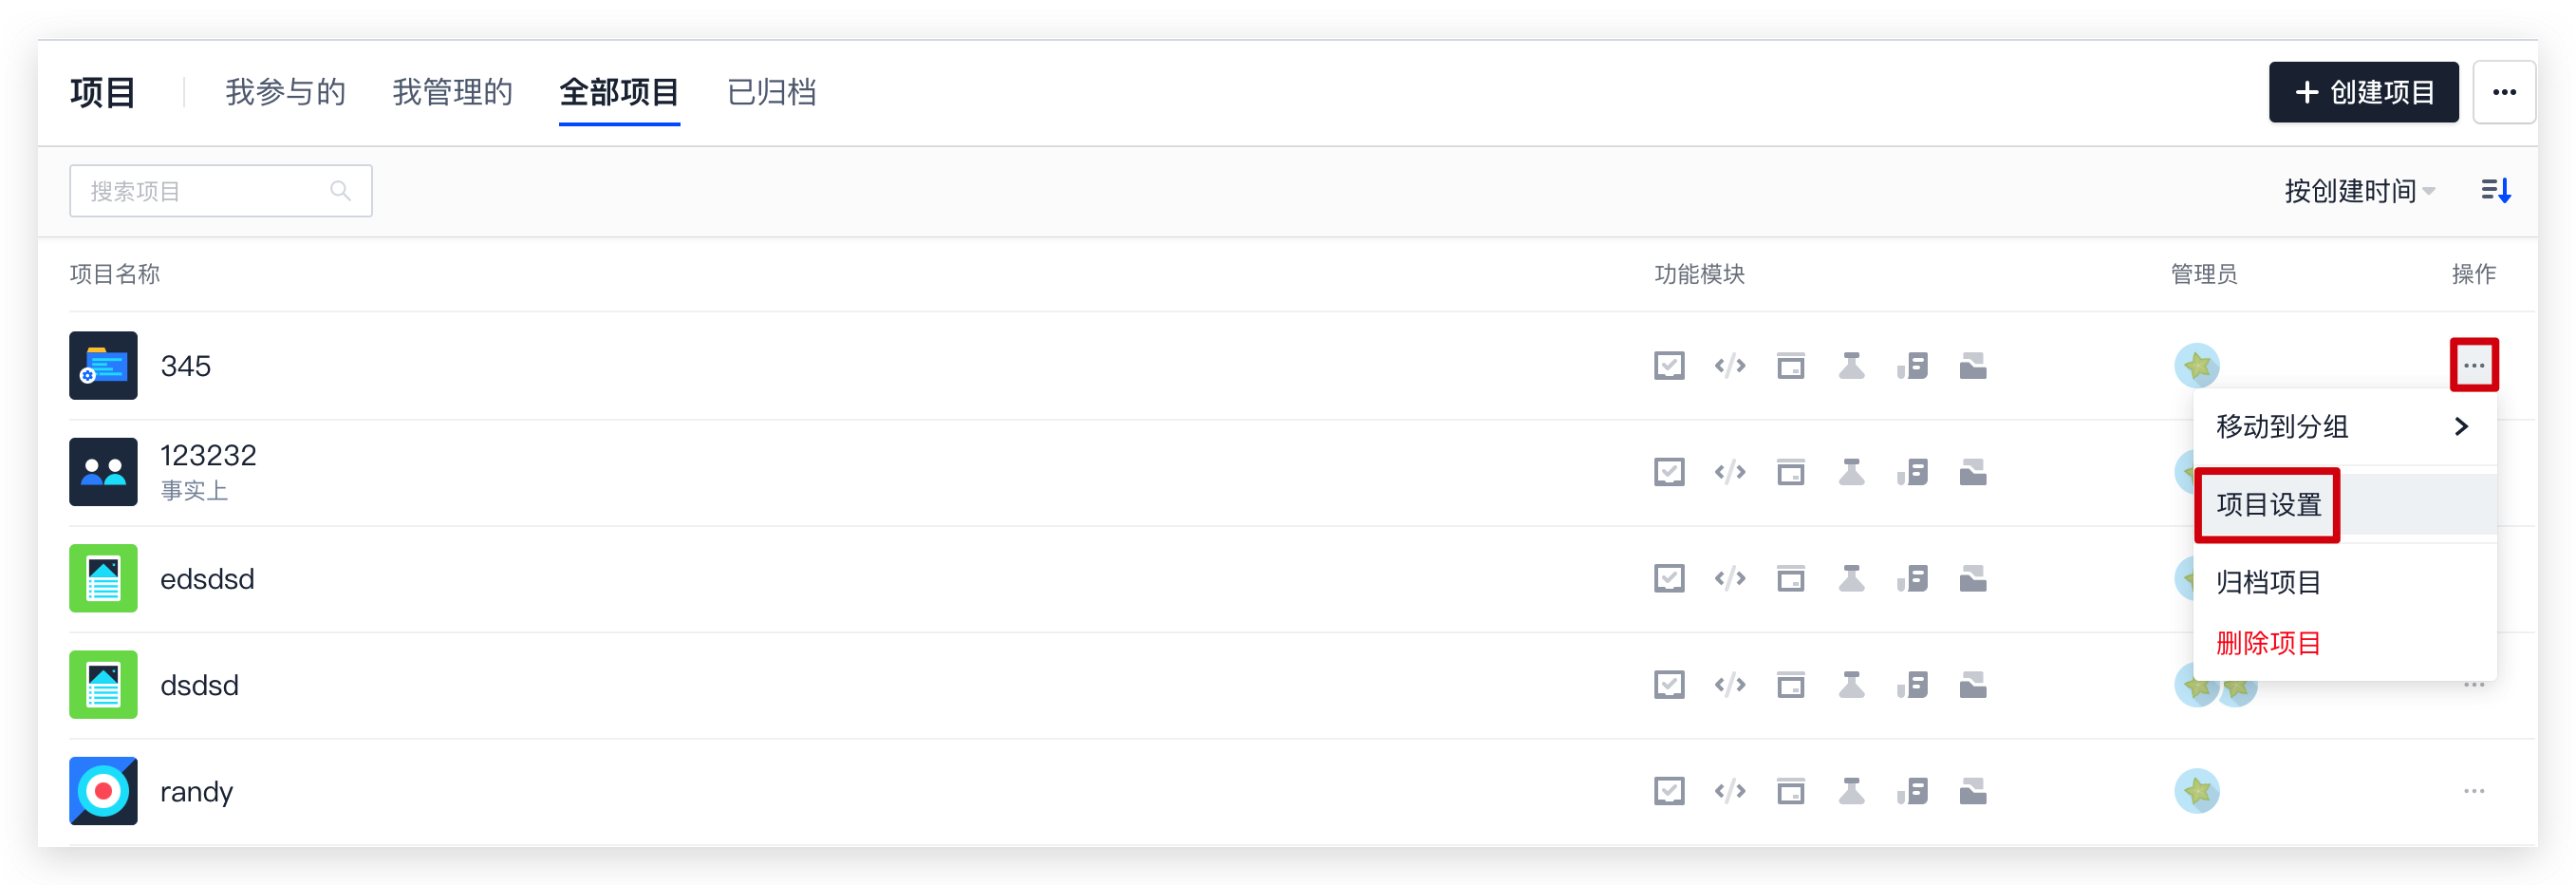Click the randy project target avatar
The width and height of the screenshot is (2576, 885).
click(x=102, y=791)
